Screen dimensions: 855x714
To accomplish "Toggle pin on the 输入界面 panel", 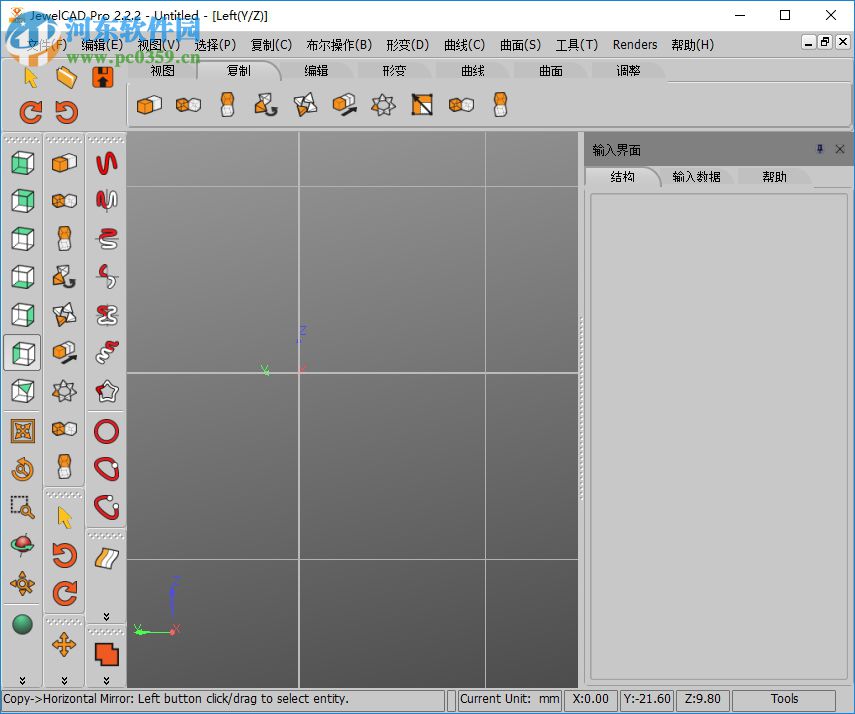I will (820, 149).
